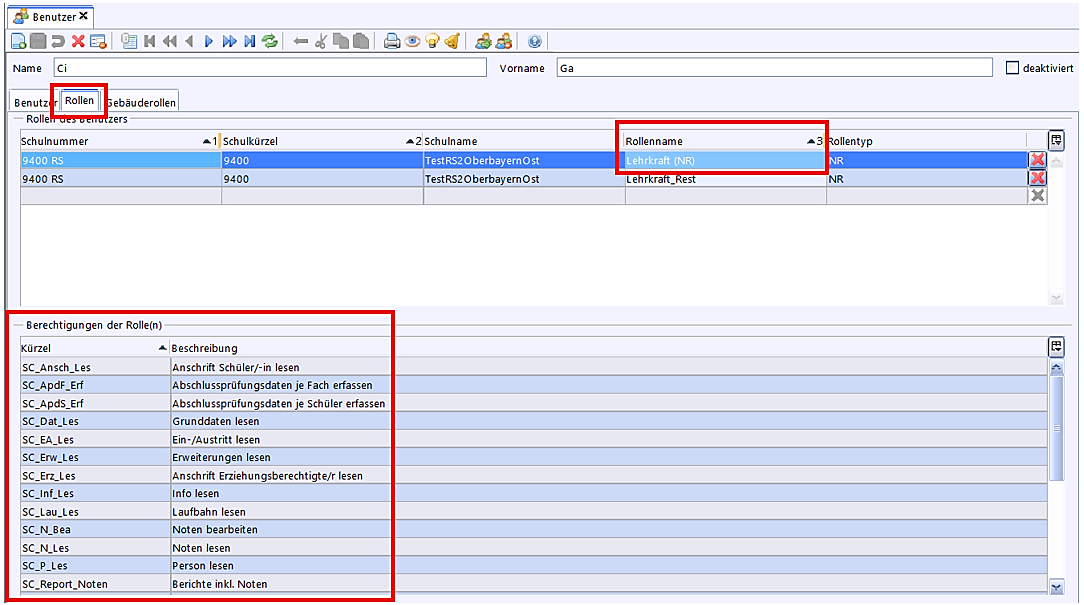Switch to the Gebäuderollen tab

(141, 102)
